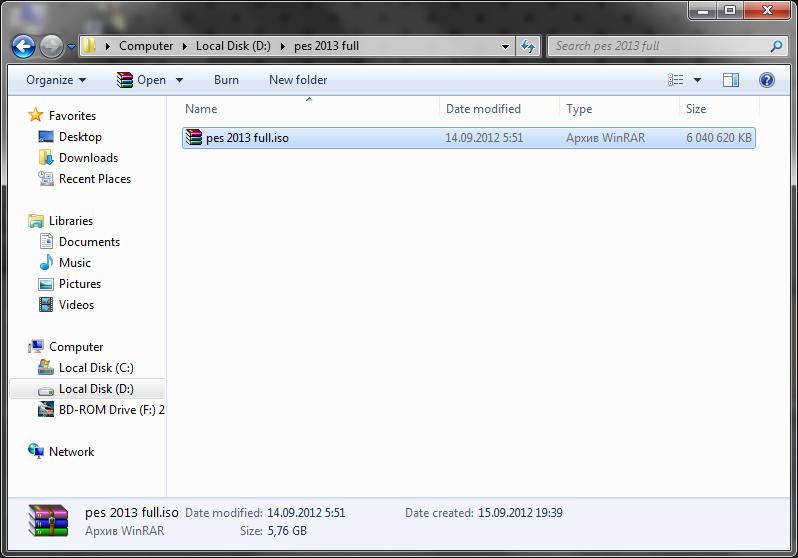Click the Downloads folder icon
Screen dimensions: 798x558
(46, 157)
